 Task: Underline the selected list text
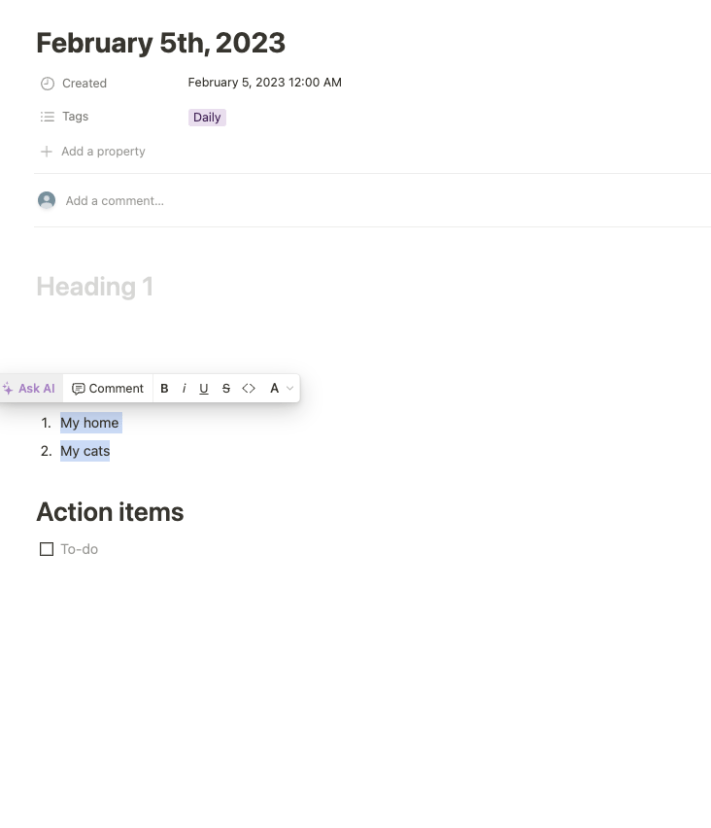(204, 388)
